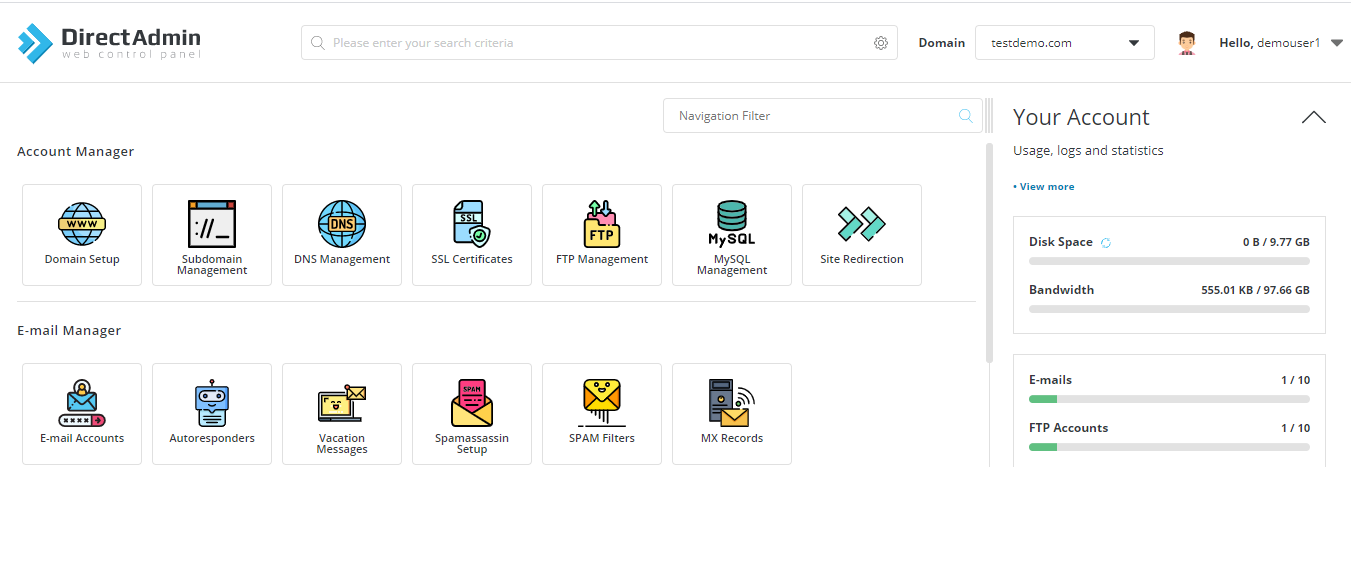Screen dimensions: 1351x562
Task: Open Autoresponders
Action: click(x=212, y=414)
